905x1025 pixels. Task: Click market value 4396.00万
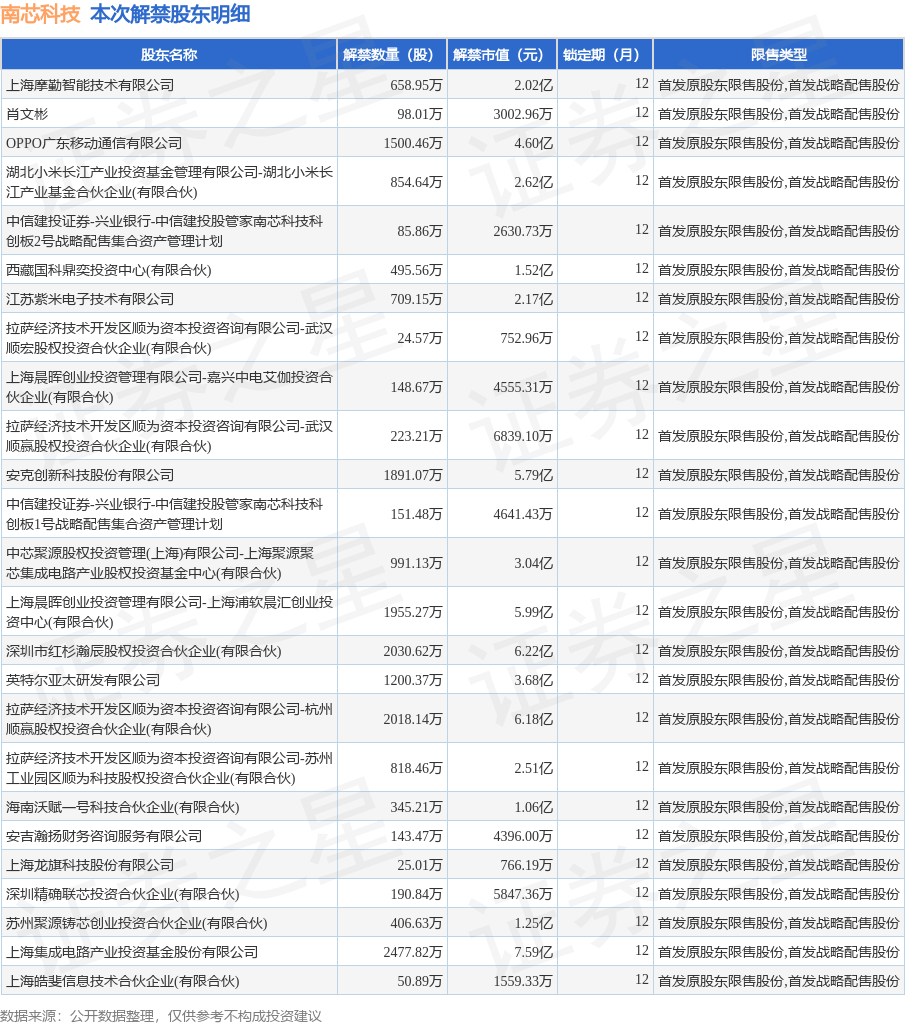point(522,836)
